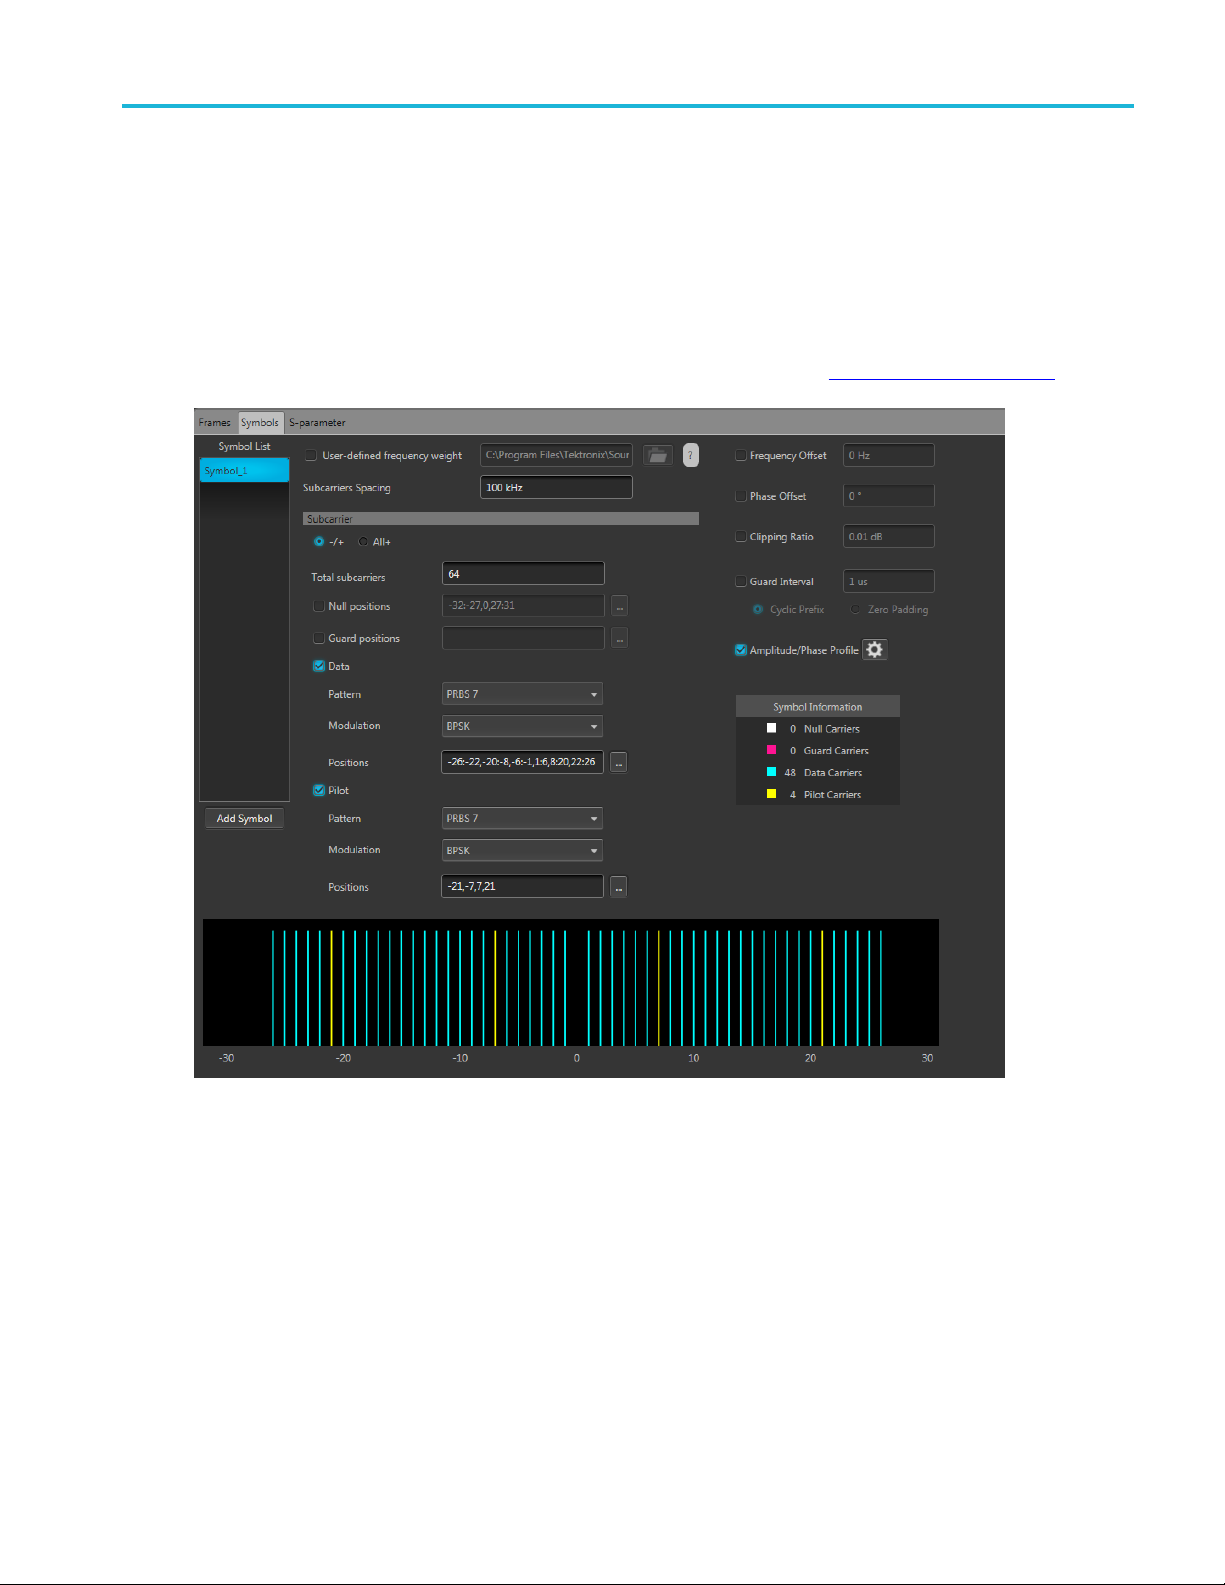Enable the Guard Interval checkbox
Screen dimensions: 1225x1585
coord(741,581)
